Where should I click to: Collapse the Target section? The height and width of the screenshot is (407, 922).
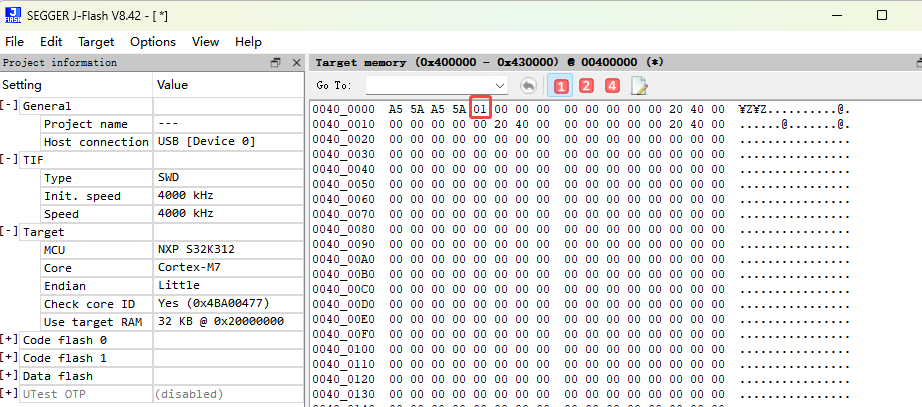point(9,232)
